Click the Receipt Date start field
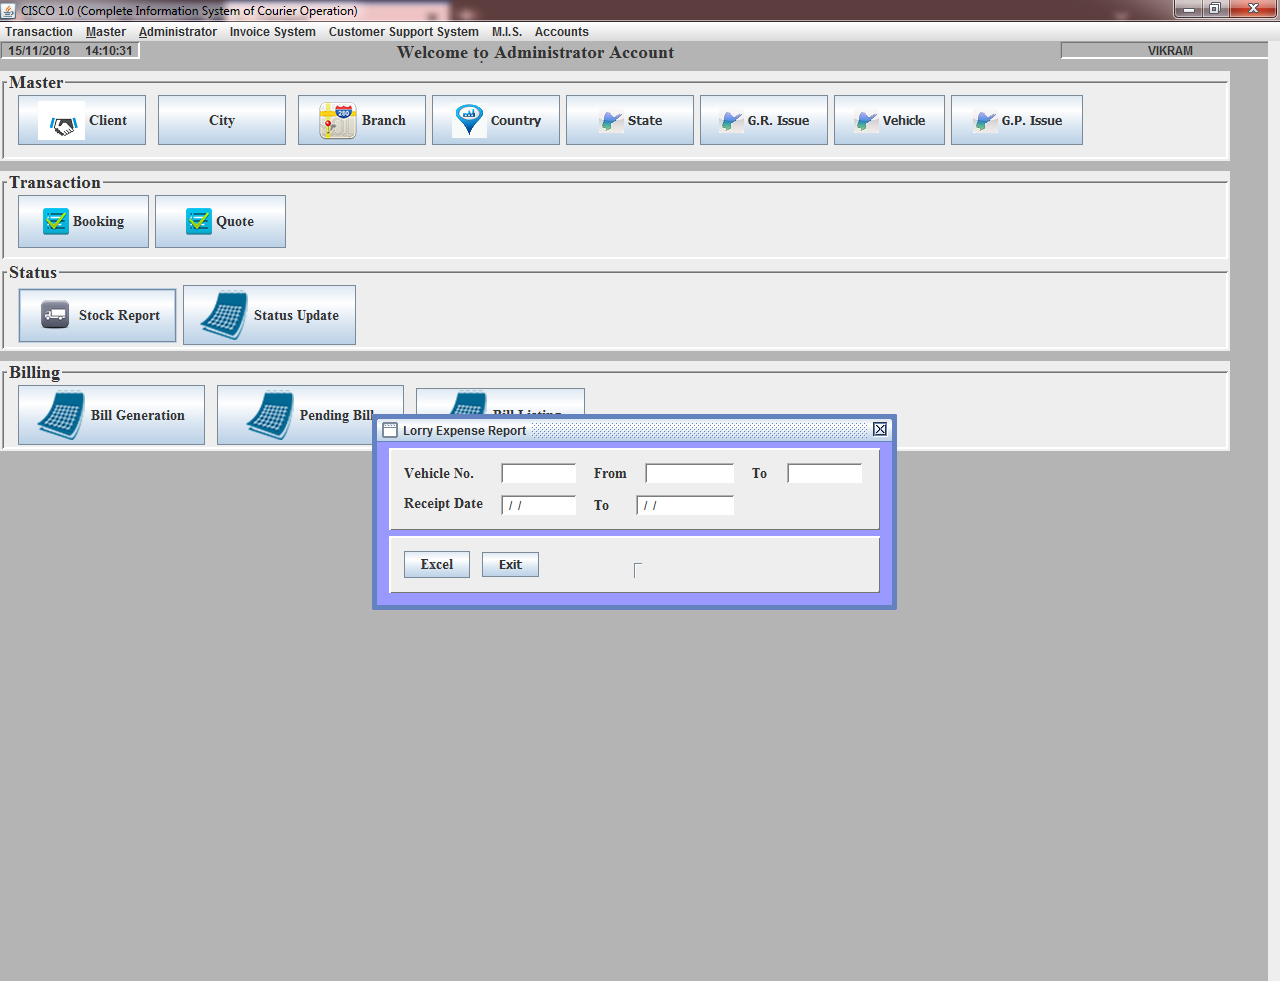Viewport: 1280px width, 981px height. coord(538,505)
